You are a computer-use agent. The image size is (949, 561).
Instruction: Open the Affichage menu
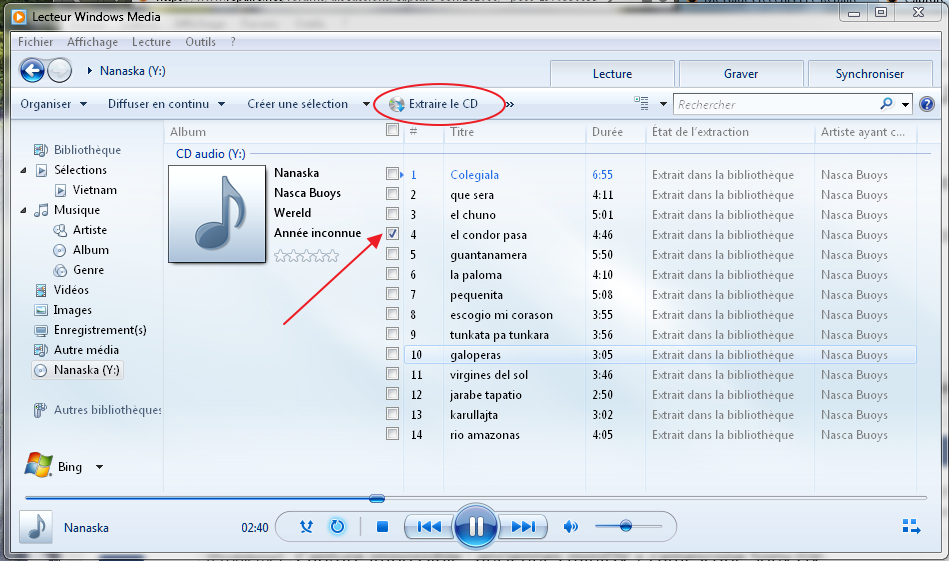[x=93, y=42]
